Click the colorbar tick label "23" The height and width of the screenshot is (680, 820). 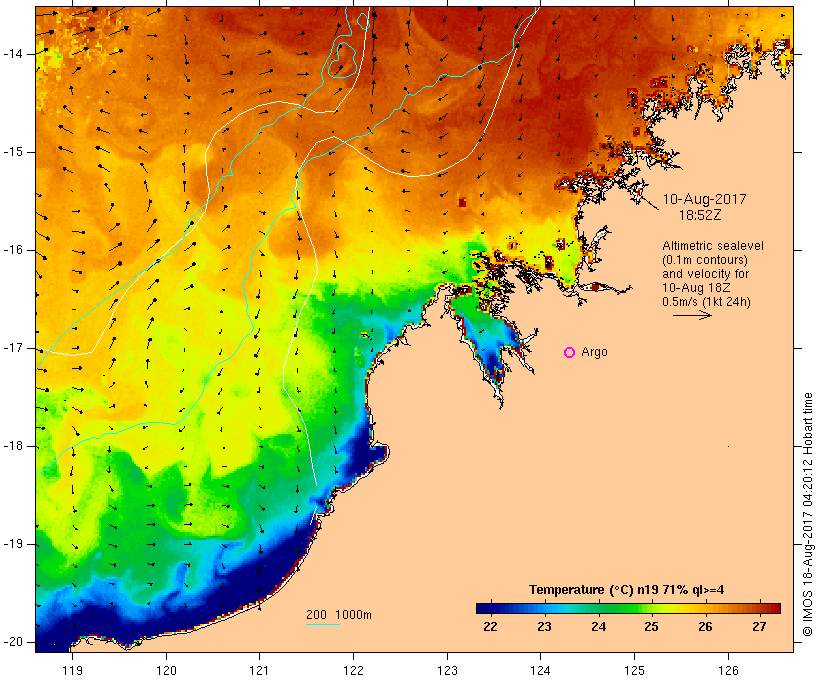[x=544, y=627]
